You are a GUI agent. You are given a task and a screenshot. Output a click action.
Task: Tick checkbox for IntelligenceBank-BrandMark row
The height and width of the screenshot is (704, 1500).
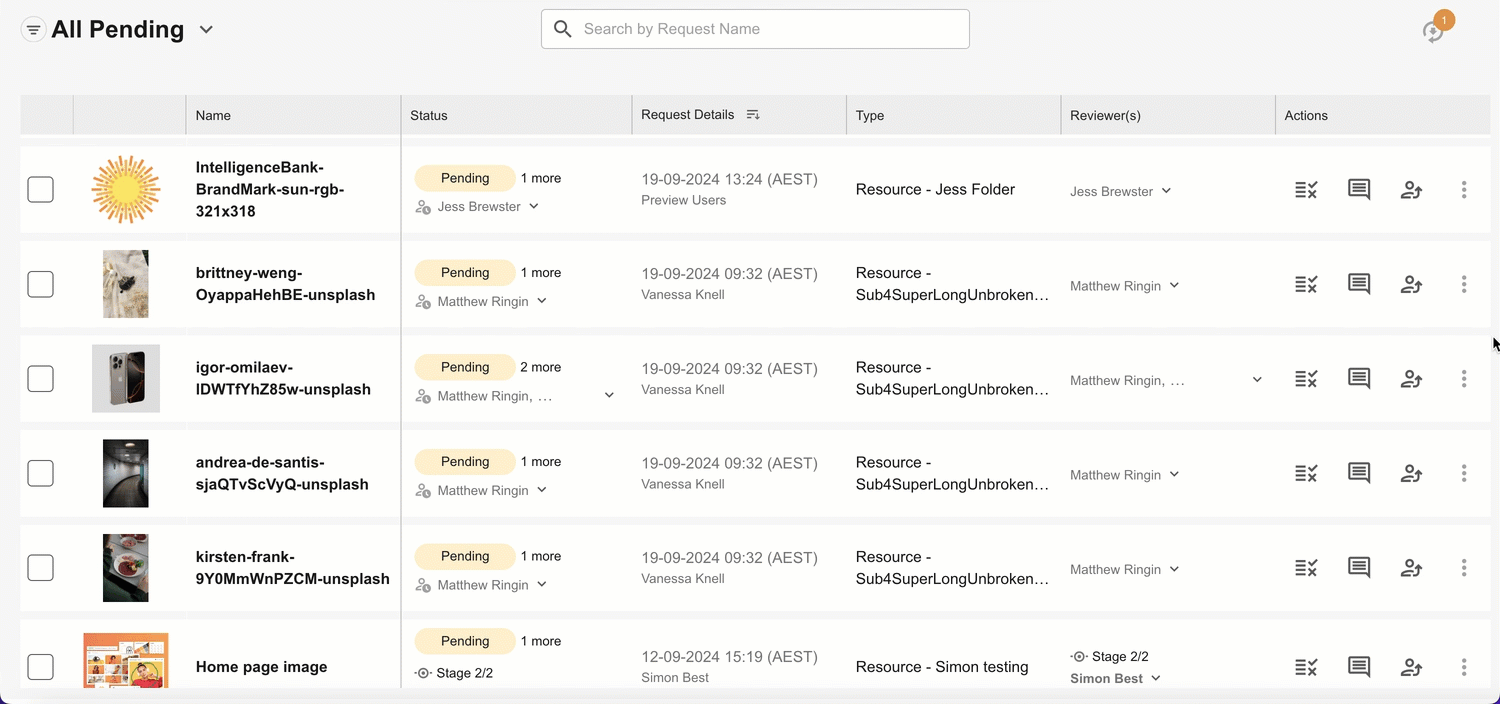(40, 190)
